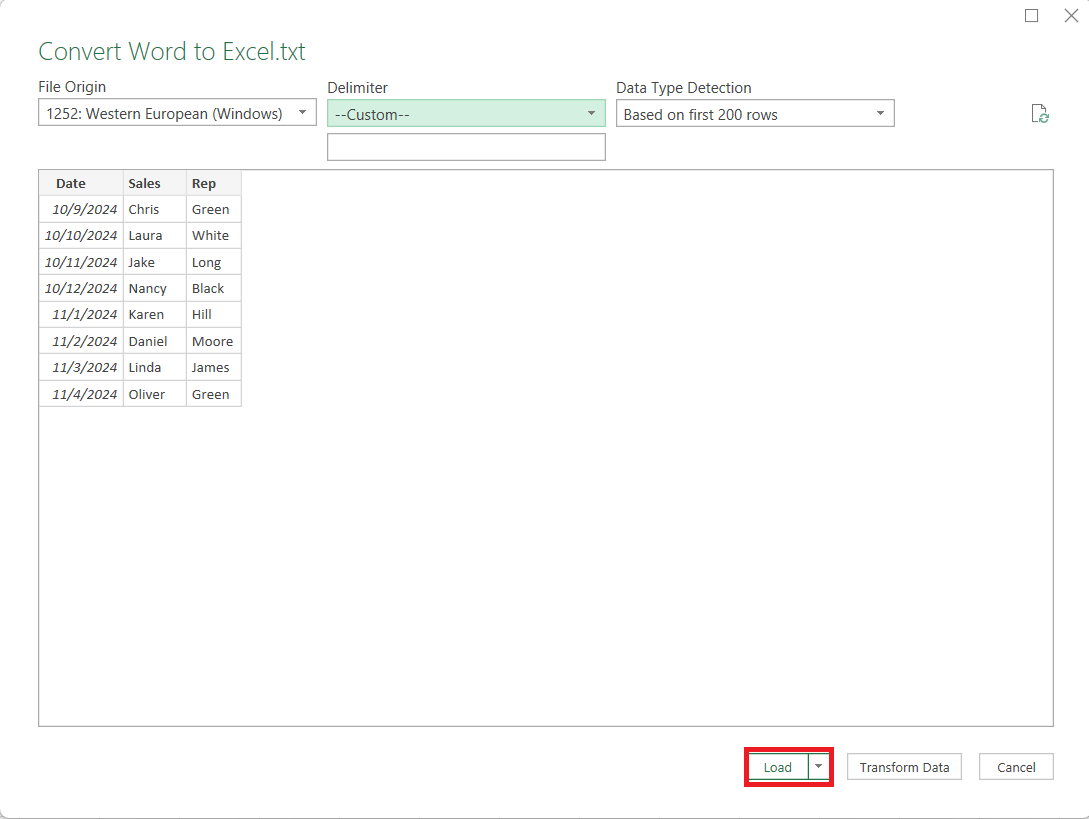Select the Sales column header
Viewport: 1089px width, 819px height.
point(155,183)
